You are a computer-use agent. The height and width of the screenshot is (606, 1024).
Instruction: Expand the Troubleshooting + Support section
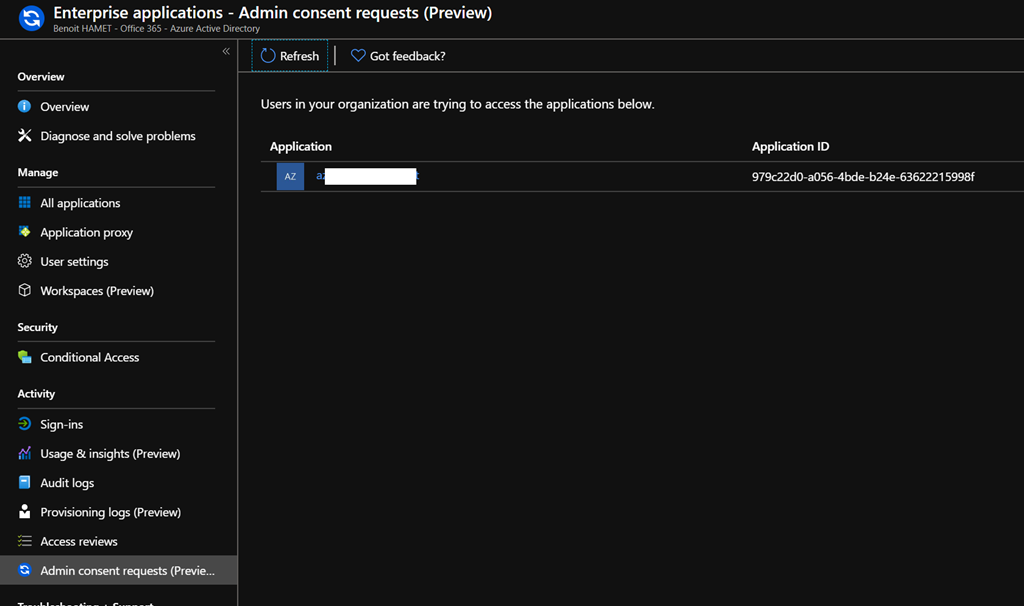(x=87, y=602)
